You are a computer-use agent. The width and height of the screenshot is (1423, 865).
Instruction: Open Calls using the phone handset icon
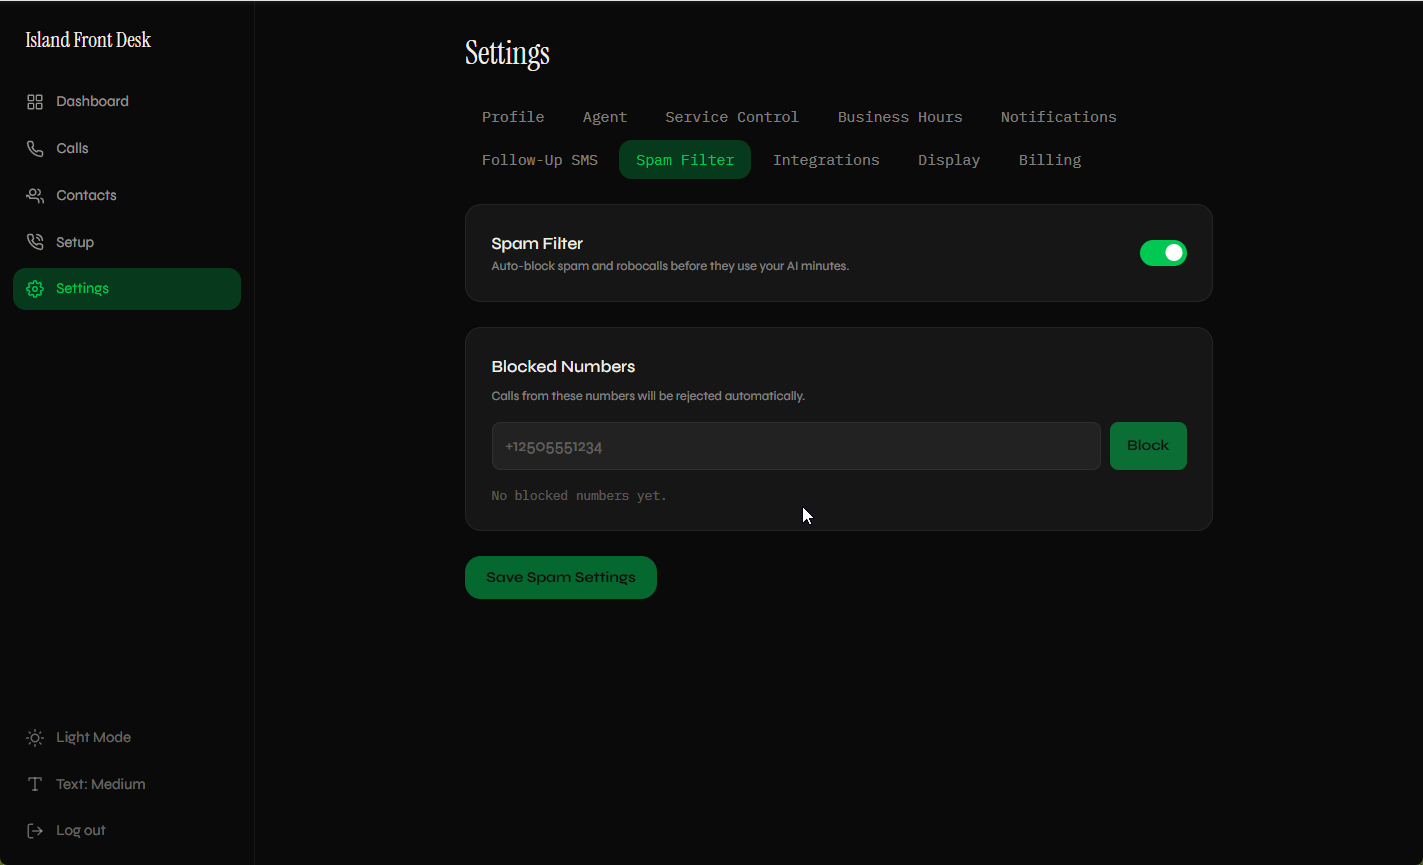(34, 148)
